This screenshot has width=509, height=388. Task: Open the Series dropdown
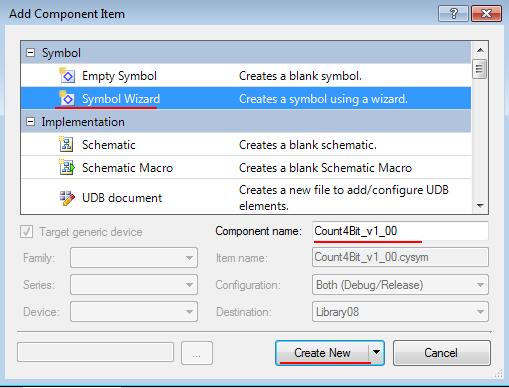click(134, 285)
